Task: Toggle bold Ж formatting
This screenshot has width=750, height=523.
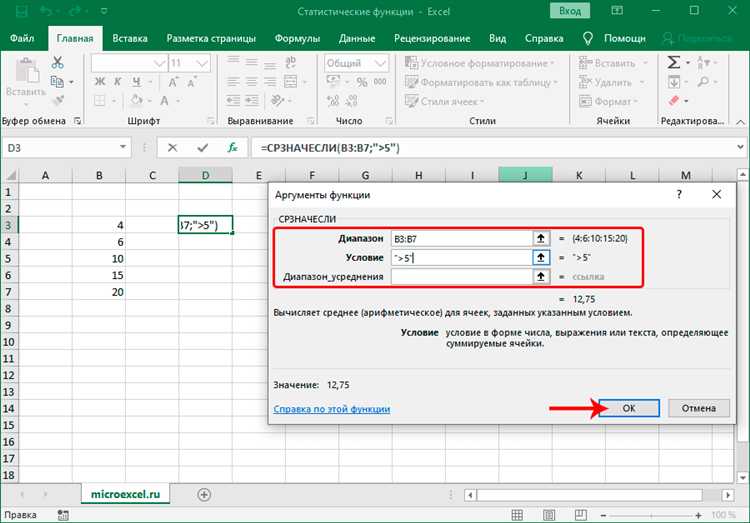Action: [100, 82]
